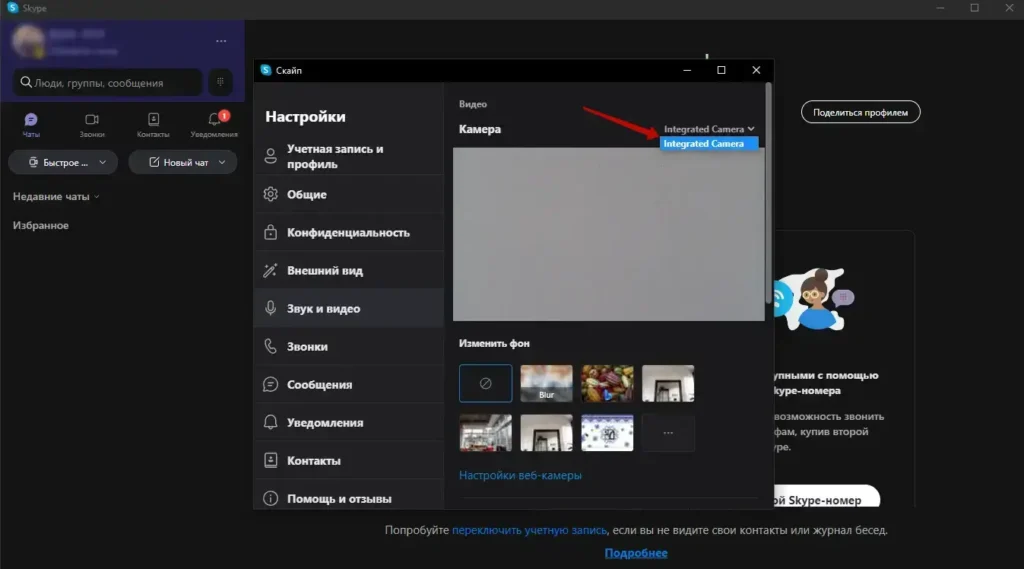Click the microphone icon beside Звук и видео

(x=270, y=308)
